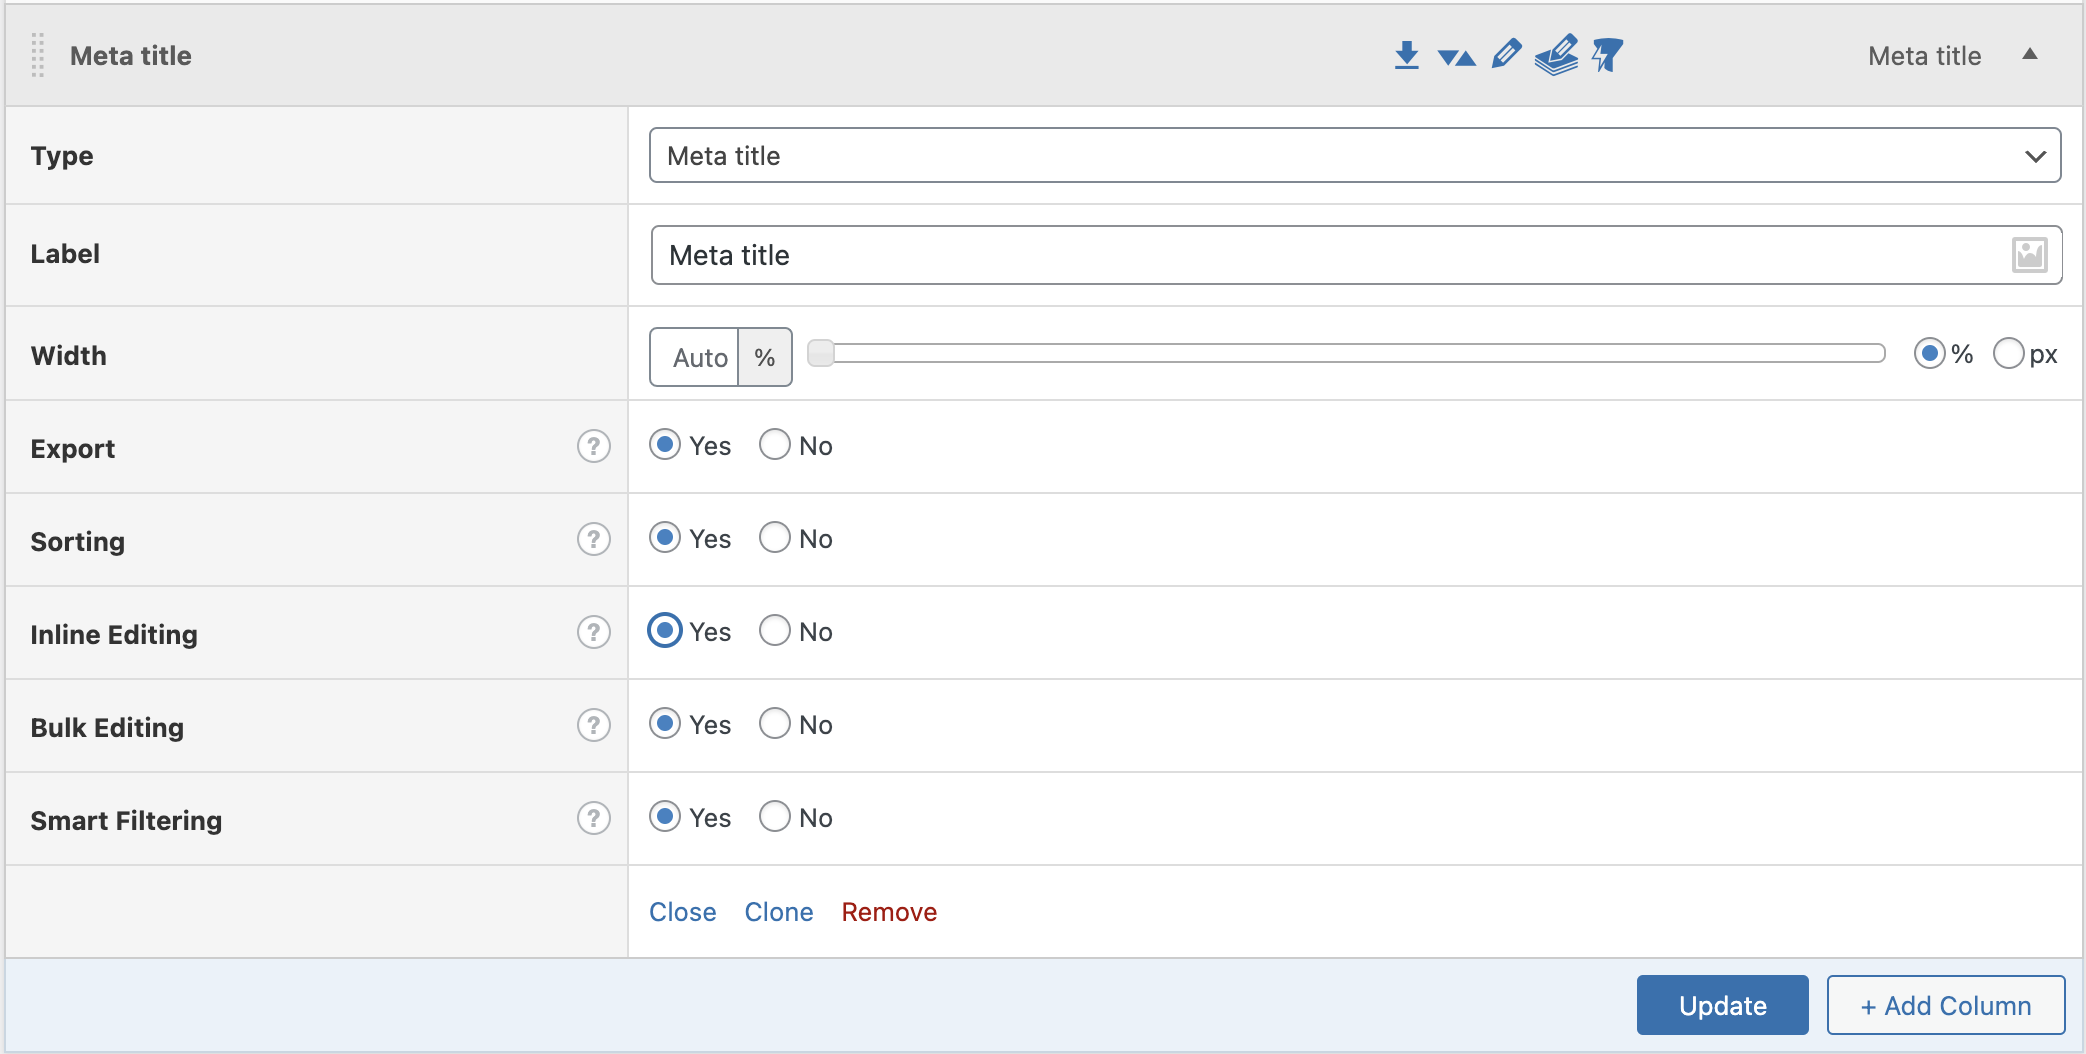Click the inline editing pencil icon
The width and height of the screenshot is (2086, 1054).
(x=1506, y=54)
